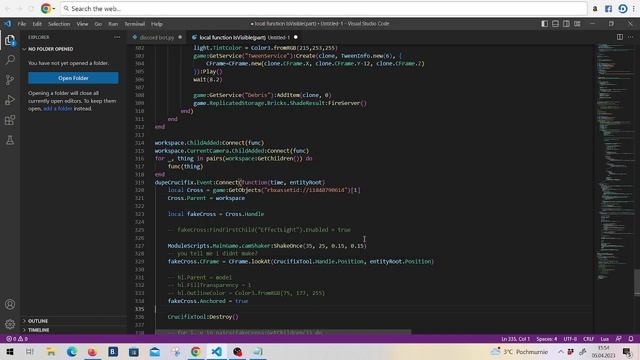The width and height of the screenshot is (640, 360).
Task: Open the Source Control view icon
Action: (x=10, y=80)
